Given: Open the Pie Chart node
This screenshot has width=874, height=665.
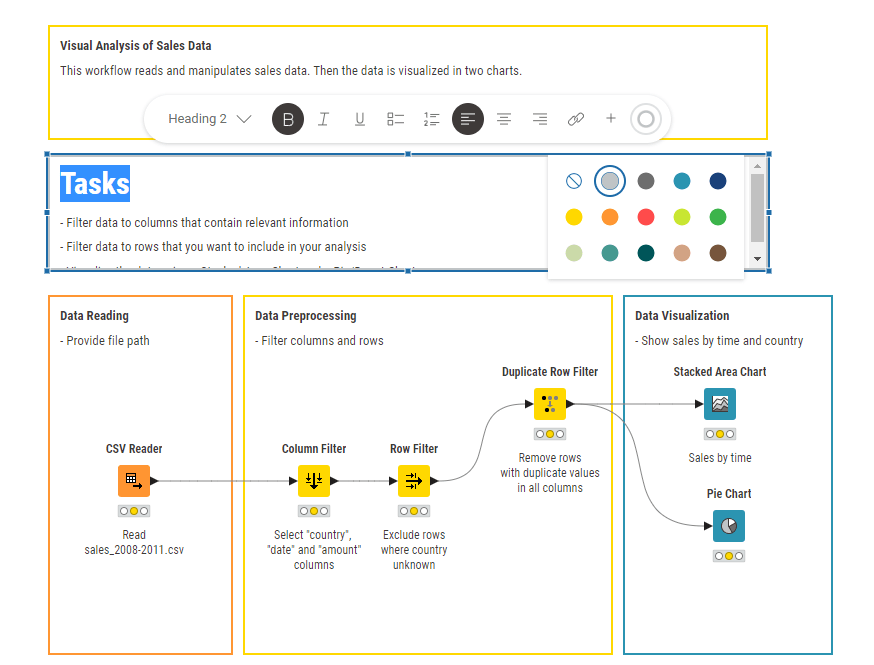Looking at the screenshot, I should 729,526.
